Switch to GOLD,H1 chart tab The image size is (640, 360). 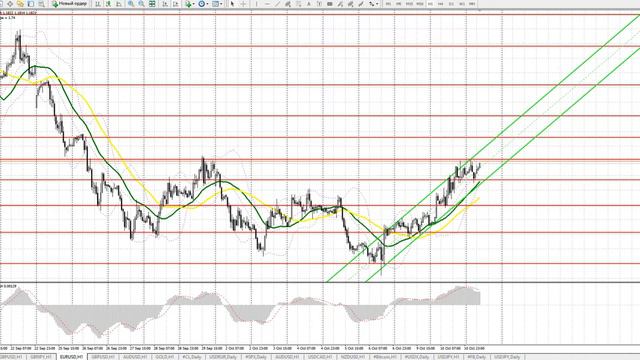tap(164, 357)
